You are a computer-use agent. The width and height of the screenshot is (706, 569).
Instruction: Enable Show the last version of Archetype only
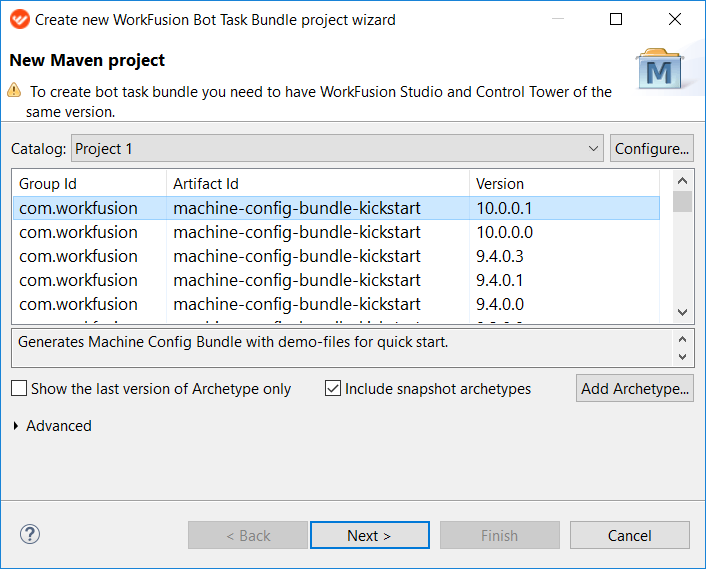point(19,388)
